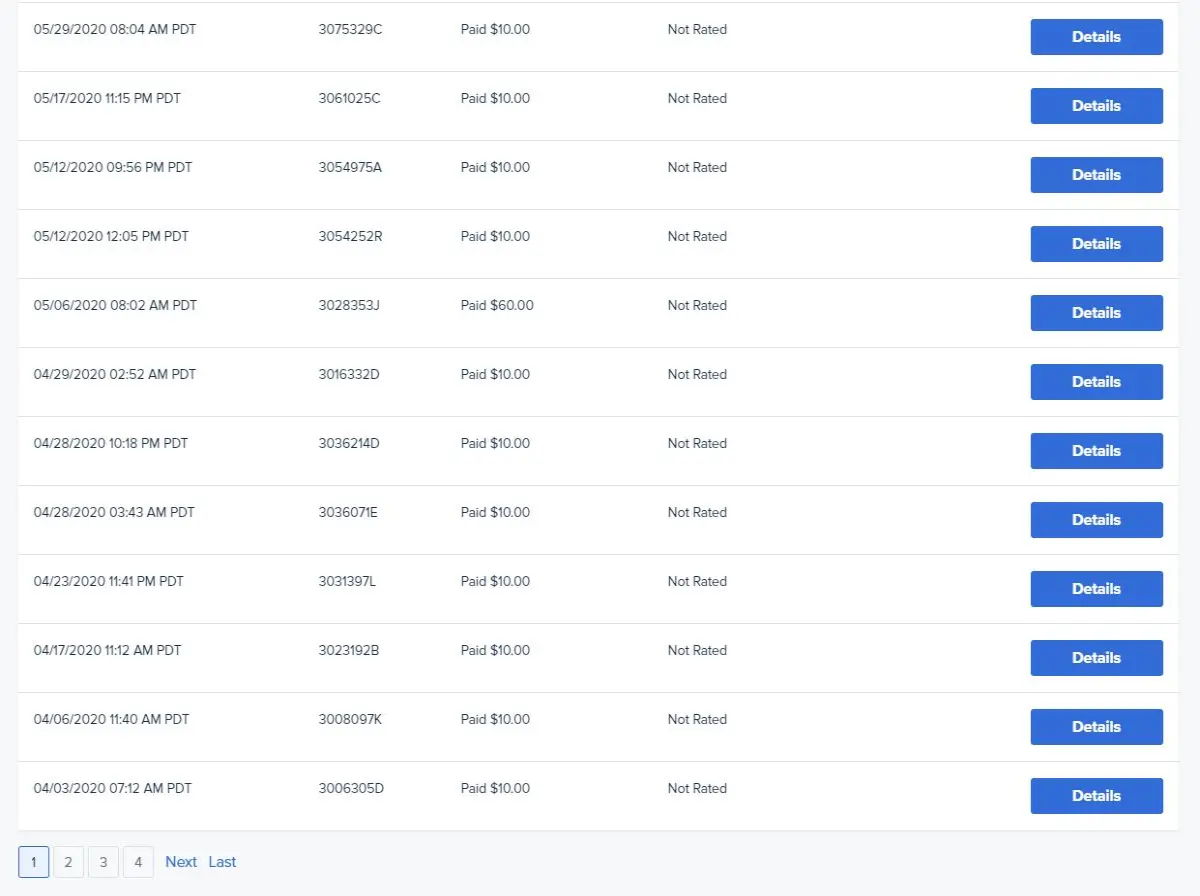Click Not Rated in row 3075329C
1200x896 pixels.
[697, 30]
